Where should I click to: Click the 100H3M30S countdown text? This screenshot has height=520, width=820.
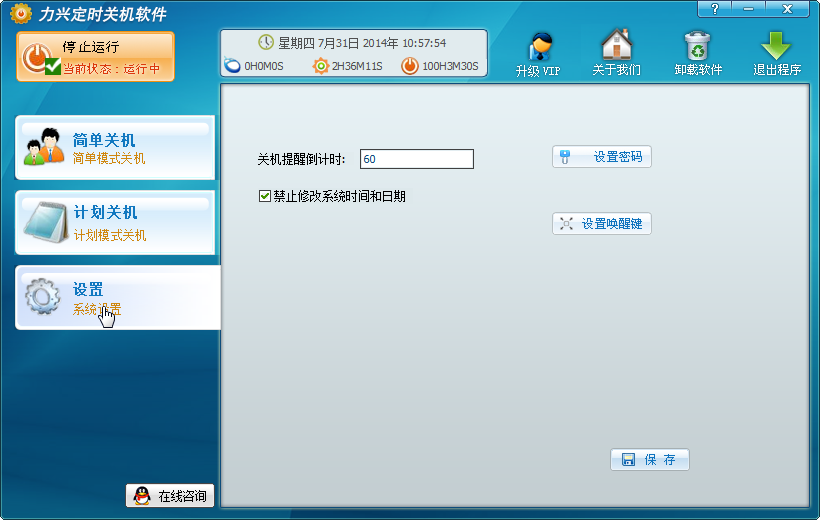click(450, 66)
